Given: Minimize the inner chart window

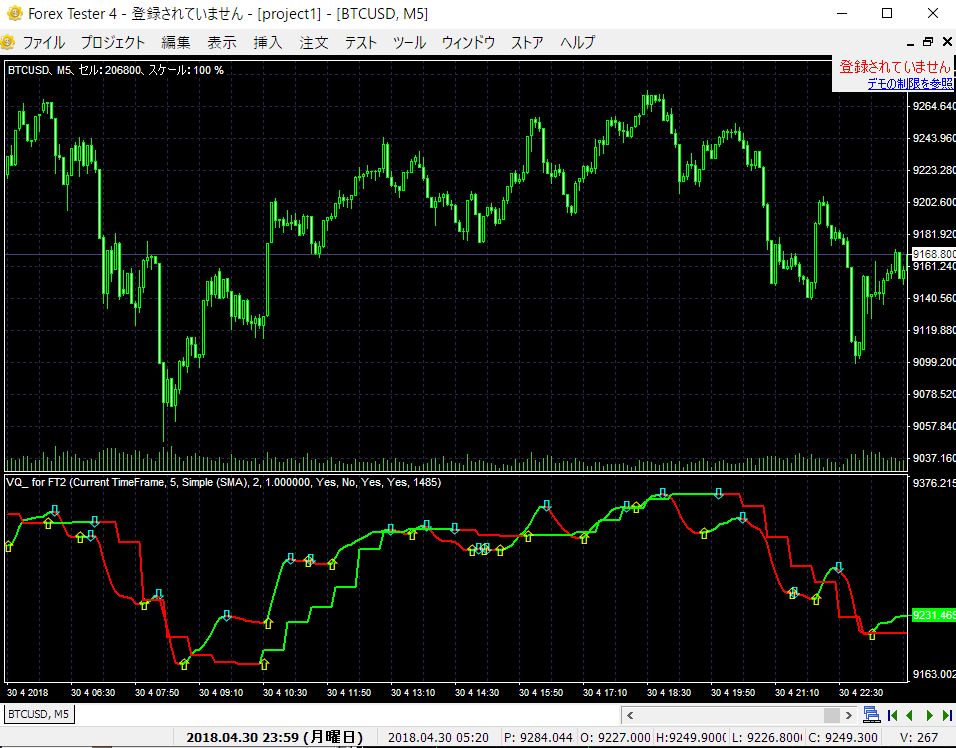Looking at the screenshot, I should [910, 43].
